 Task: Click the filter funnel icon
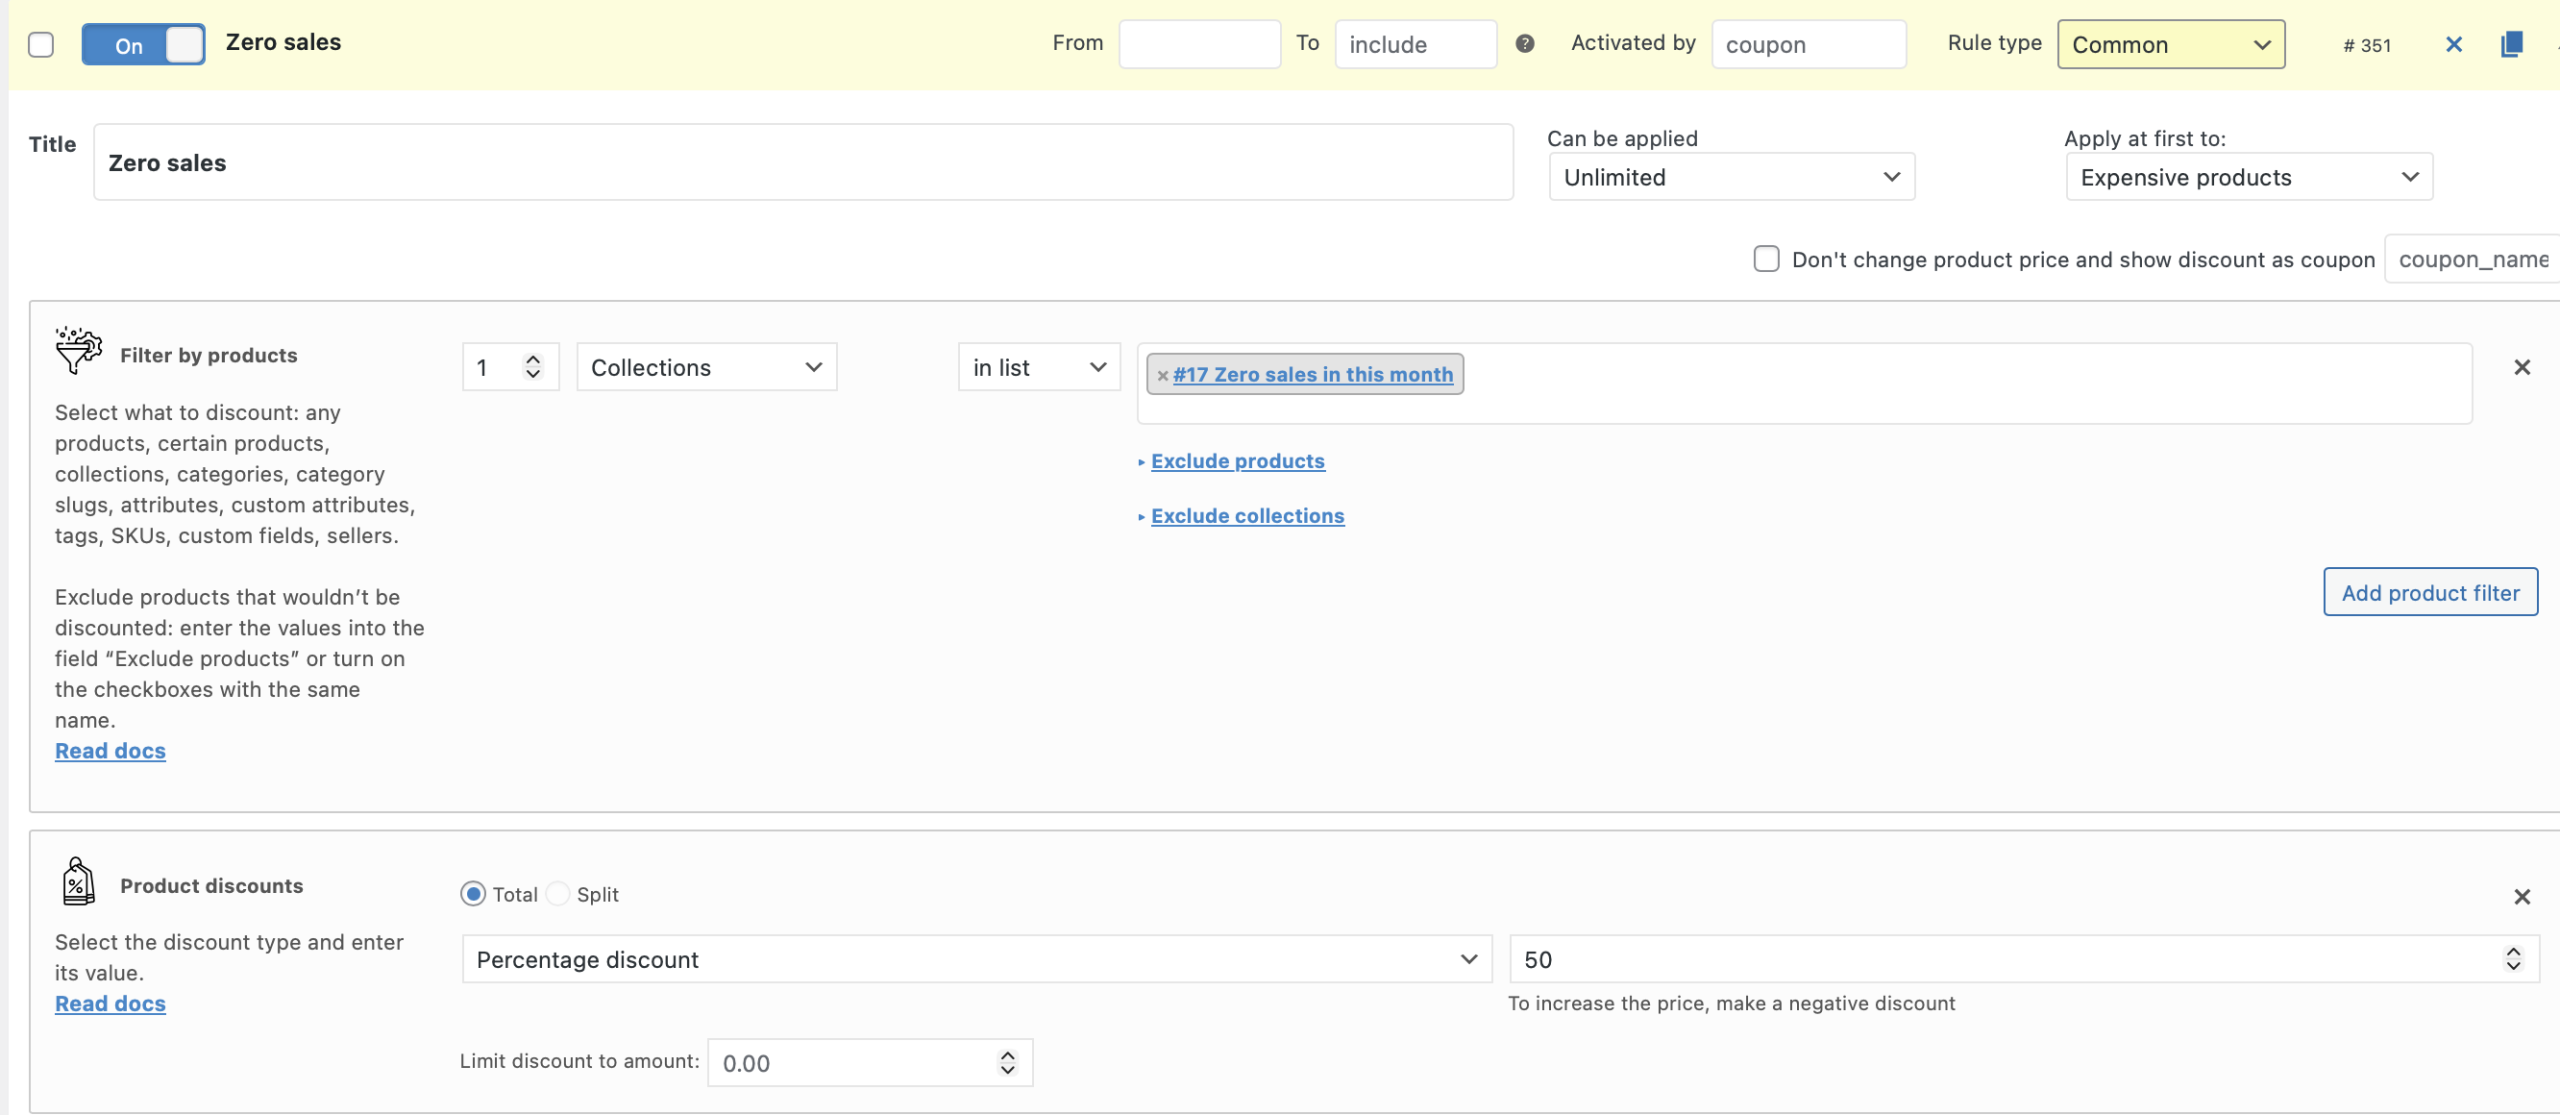click(x=78, y=350)
